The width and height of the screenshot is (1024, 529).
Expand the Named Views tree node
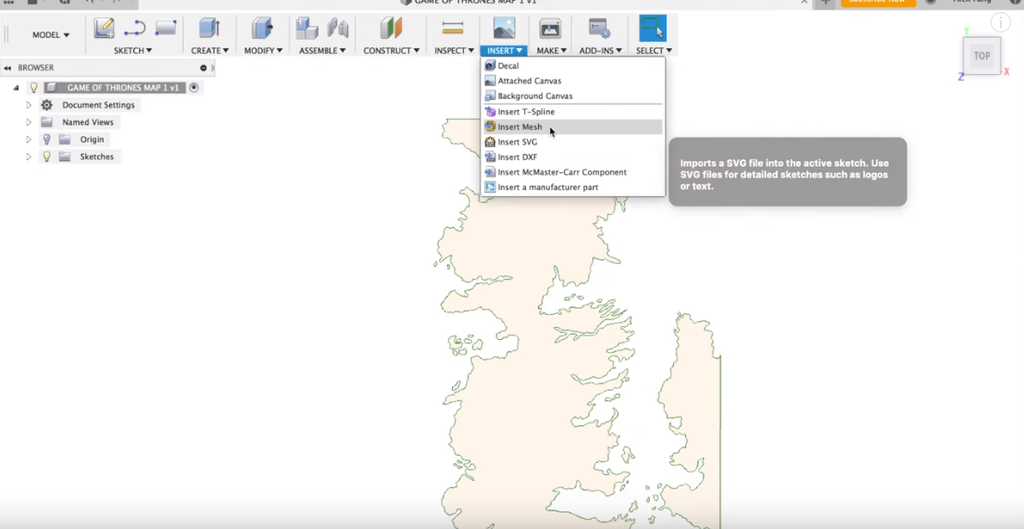(x=29, y=122)
